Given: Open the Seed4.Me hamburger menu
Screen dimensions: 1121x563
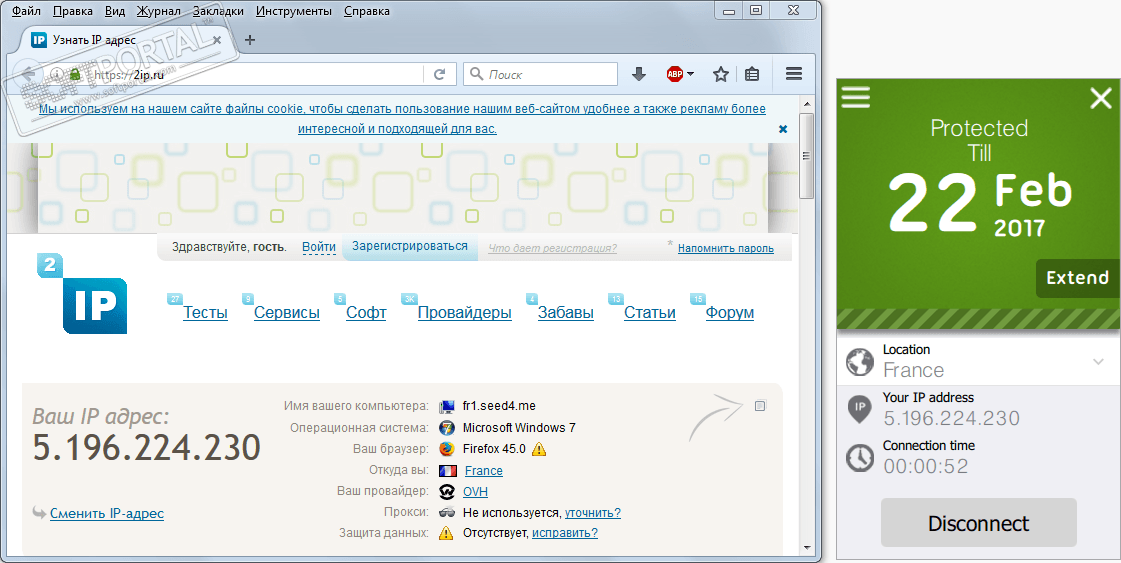Looking at the screenshot, I should tap(856, 97).
